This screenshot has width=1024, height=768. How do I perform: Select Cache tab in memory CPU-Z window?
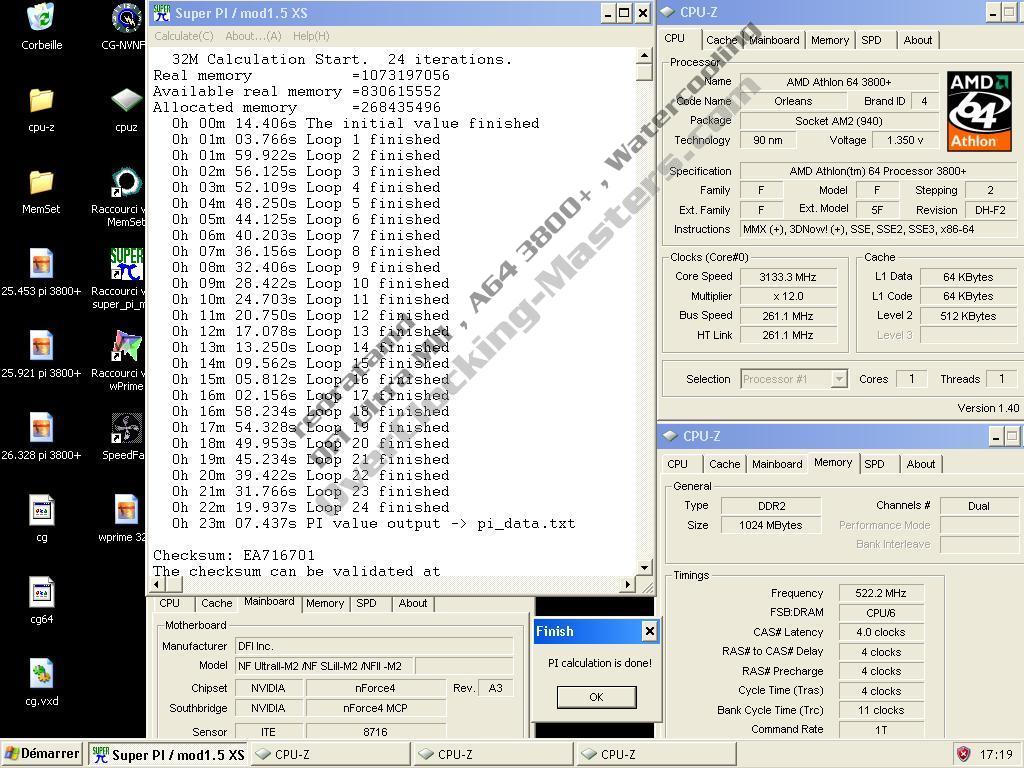(x=724, y=464)
